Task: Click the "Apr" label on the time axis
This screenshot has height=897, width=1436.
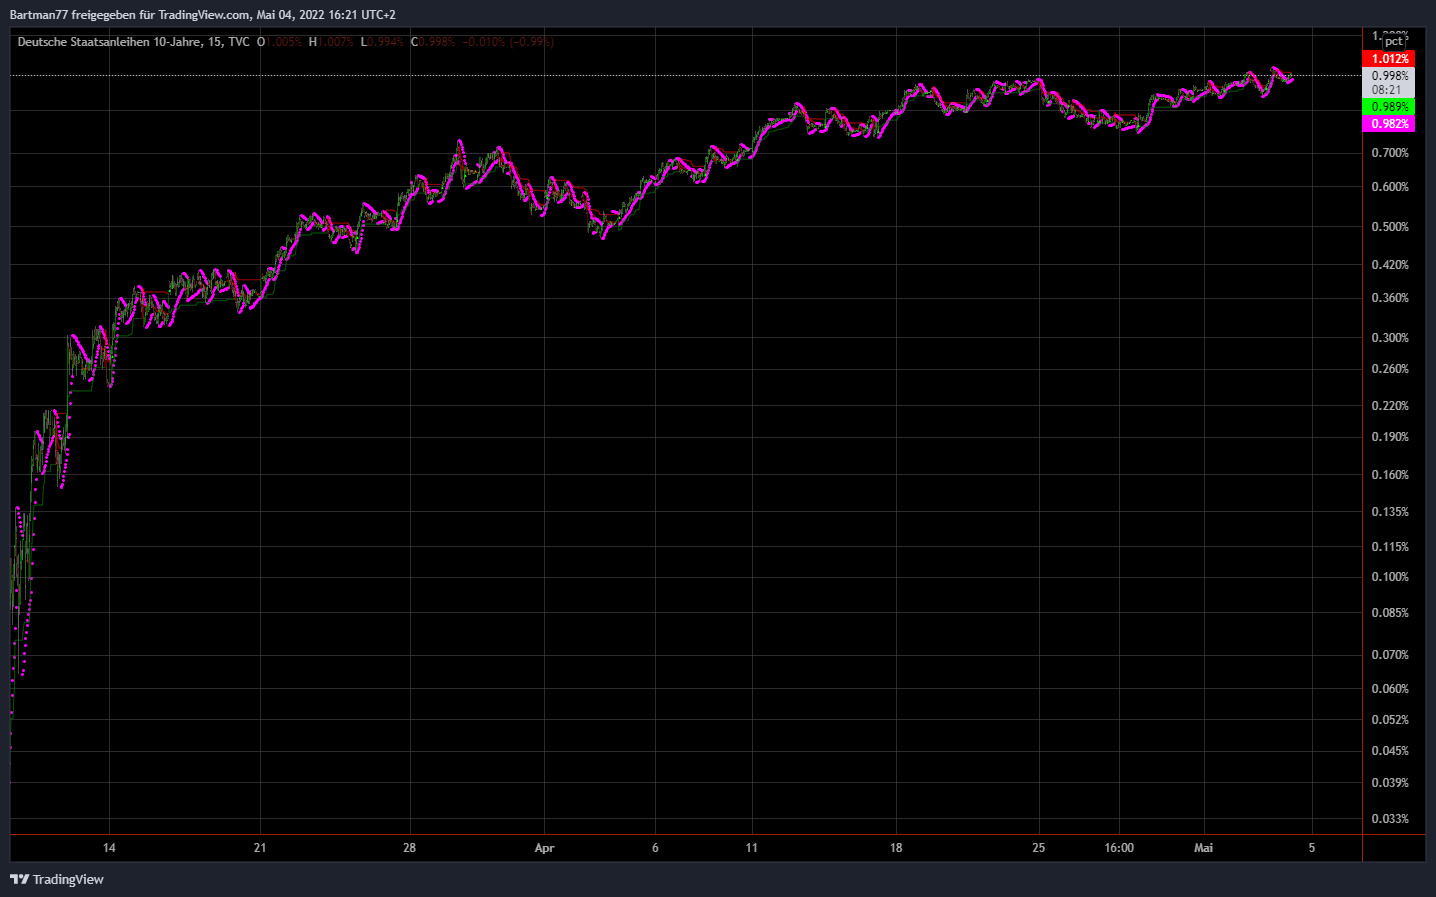Action: [x=544, y=848]
